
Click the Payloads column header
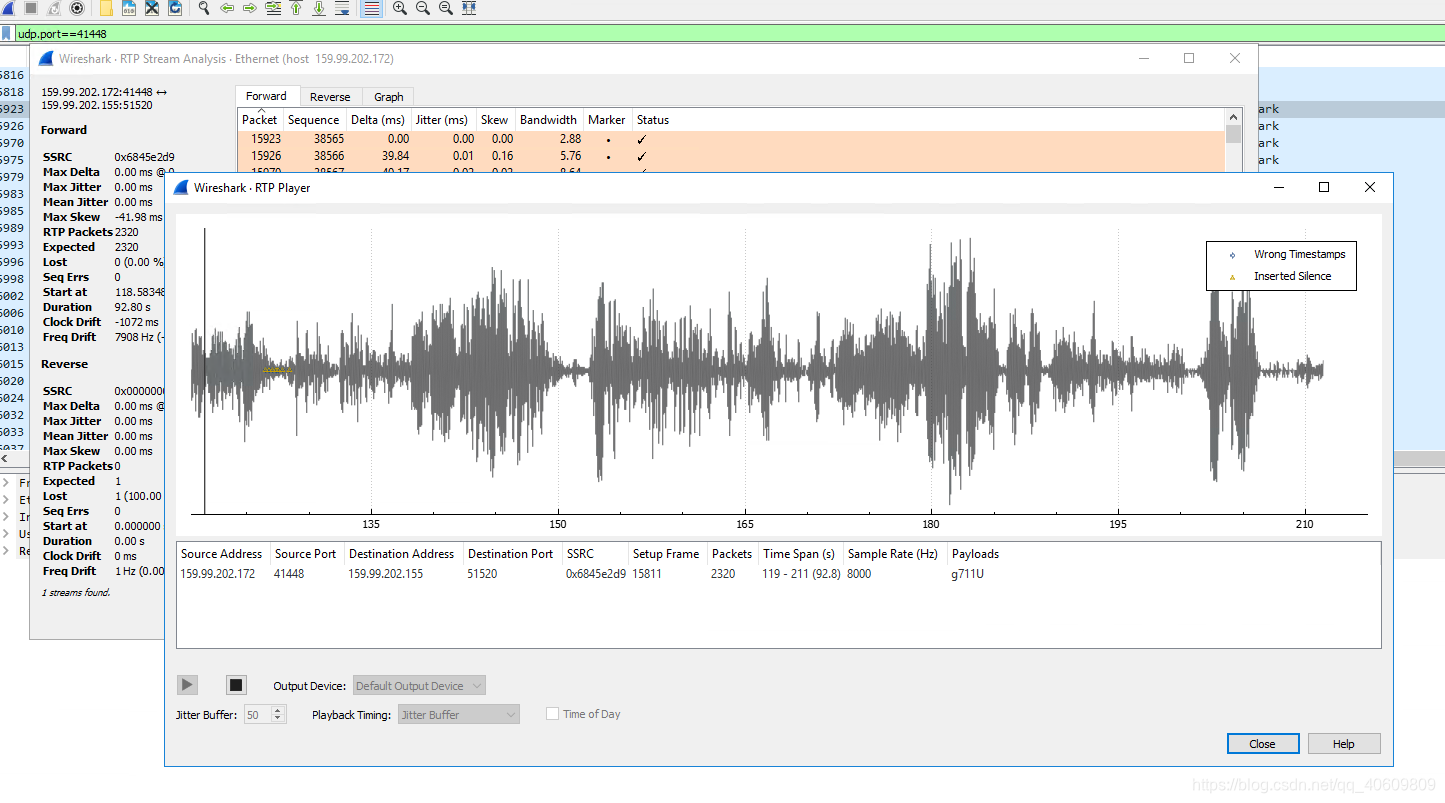(x=975, y=554)
